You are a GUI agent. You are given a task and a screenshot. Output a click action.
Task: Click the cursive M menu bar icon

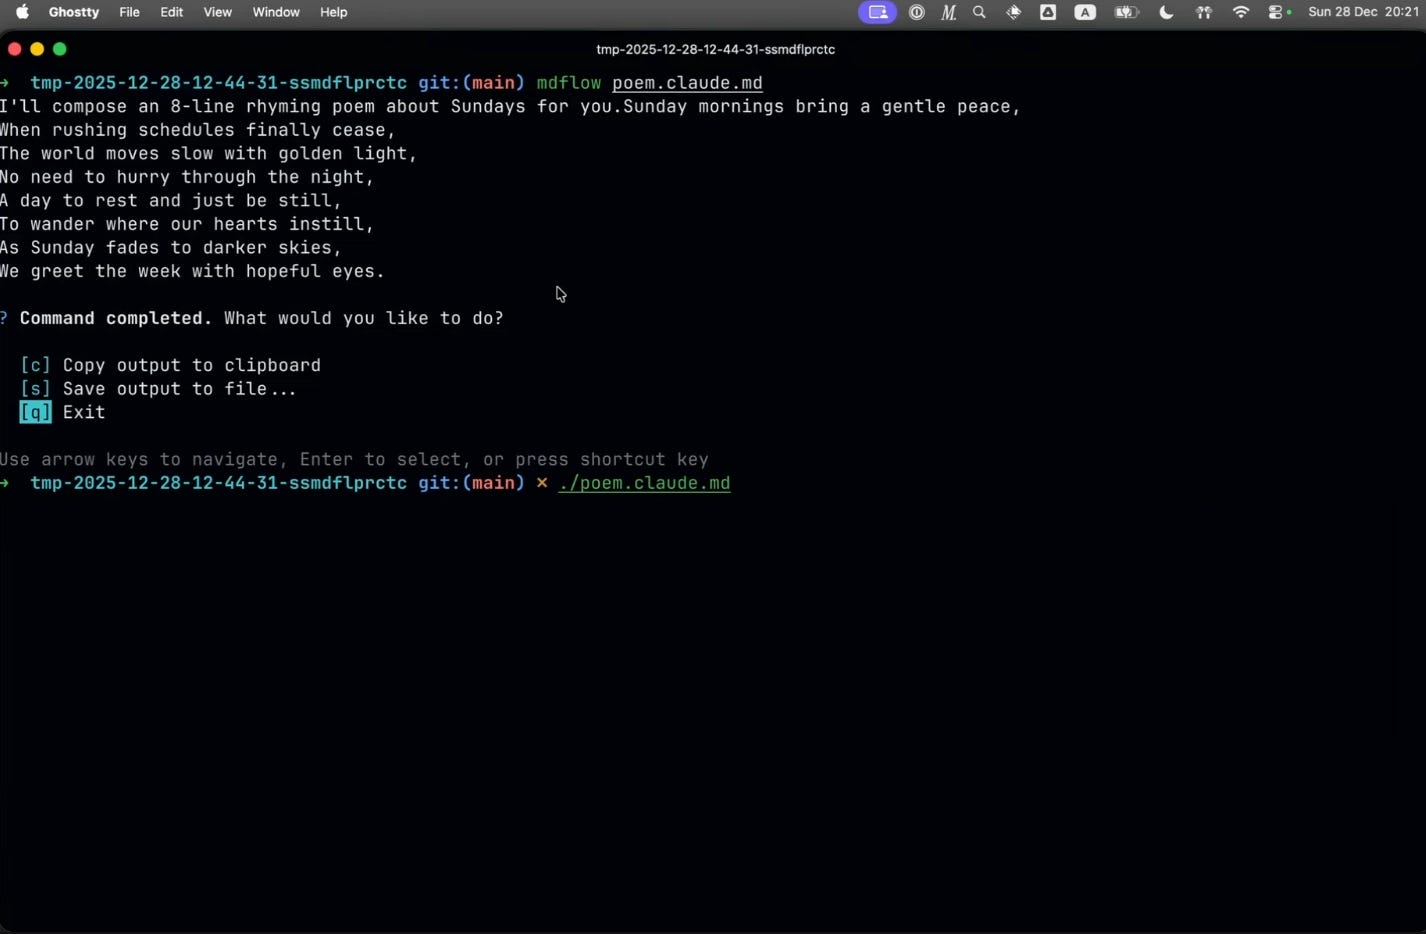[948, 12]
